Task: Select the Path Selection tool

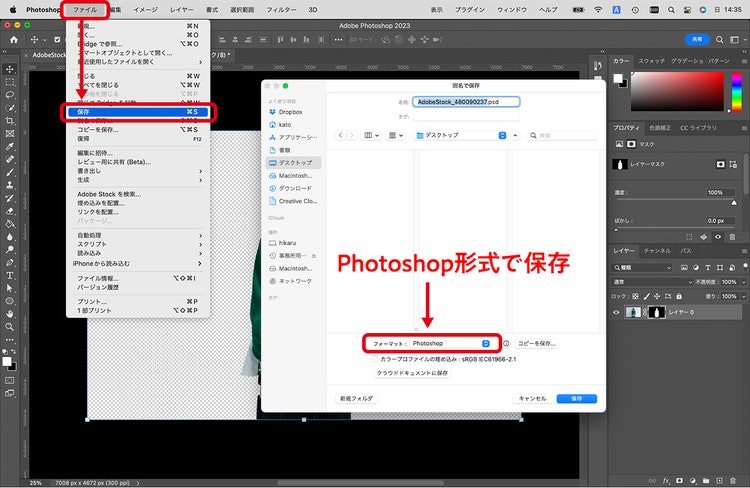Action: coord(10,288)
